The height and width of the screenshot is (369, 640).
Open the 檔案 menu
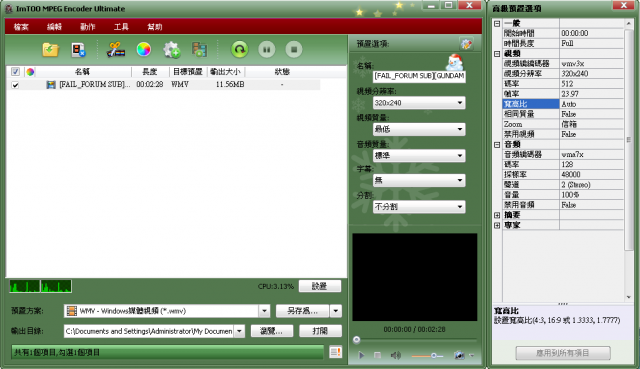[21, 27]
